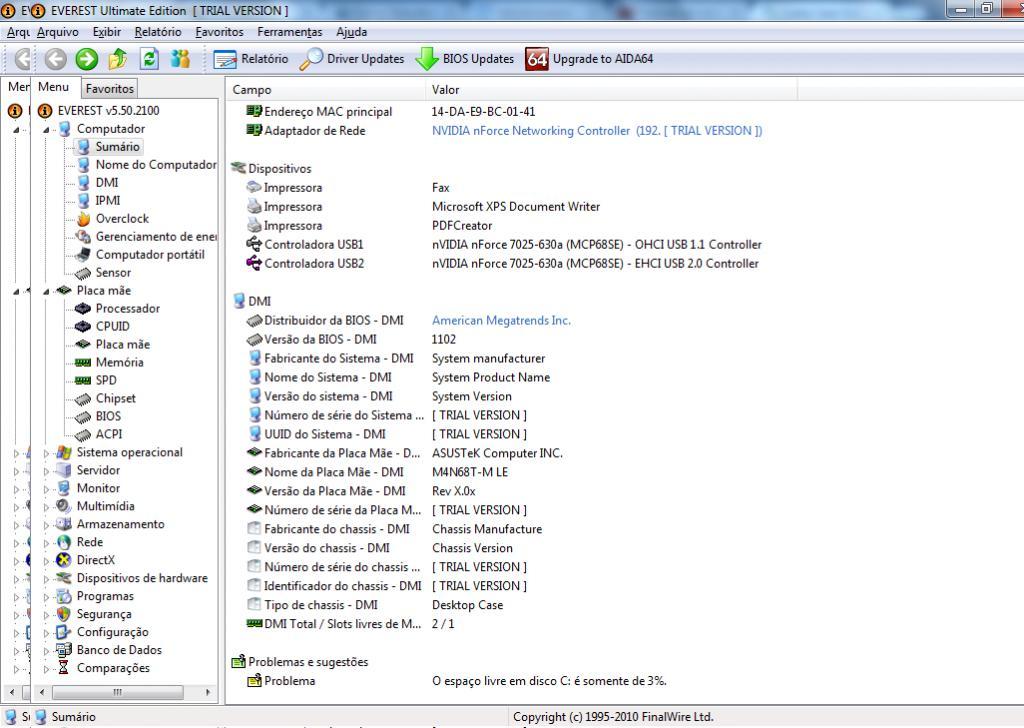
Task: Collapse the Placa mãe tree node
Action: tap(46, 292)
